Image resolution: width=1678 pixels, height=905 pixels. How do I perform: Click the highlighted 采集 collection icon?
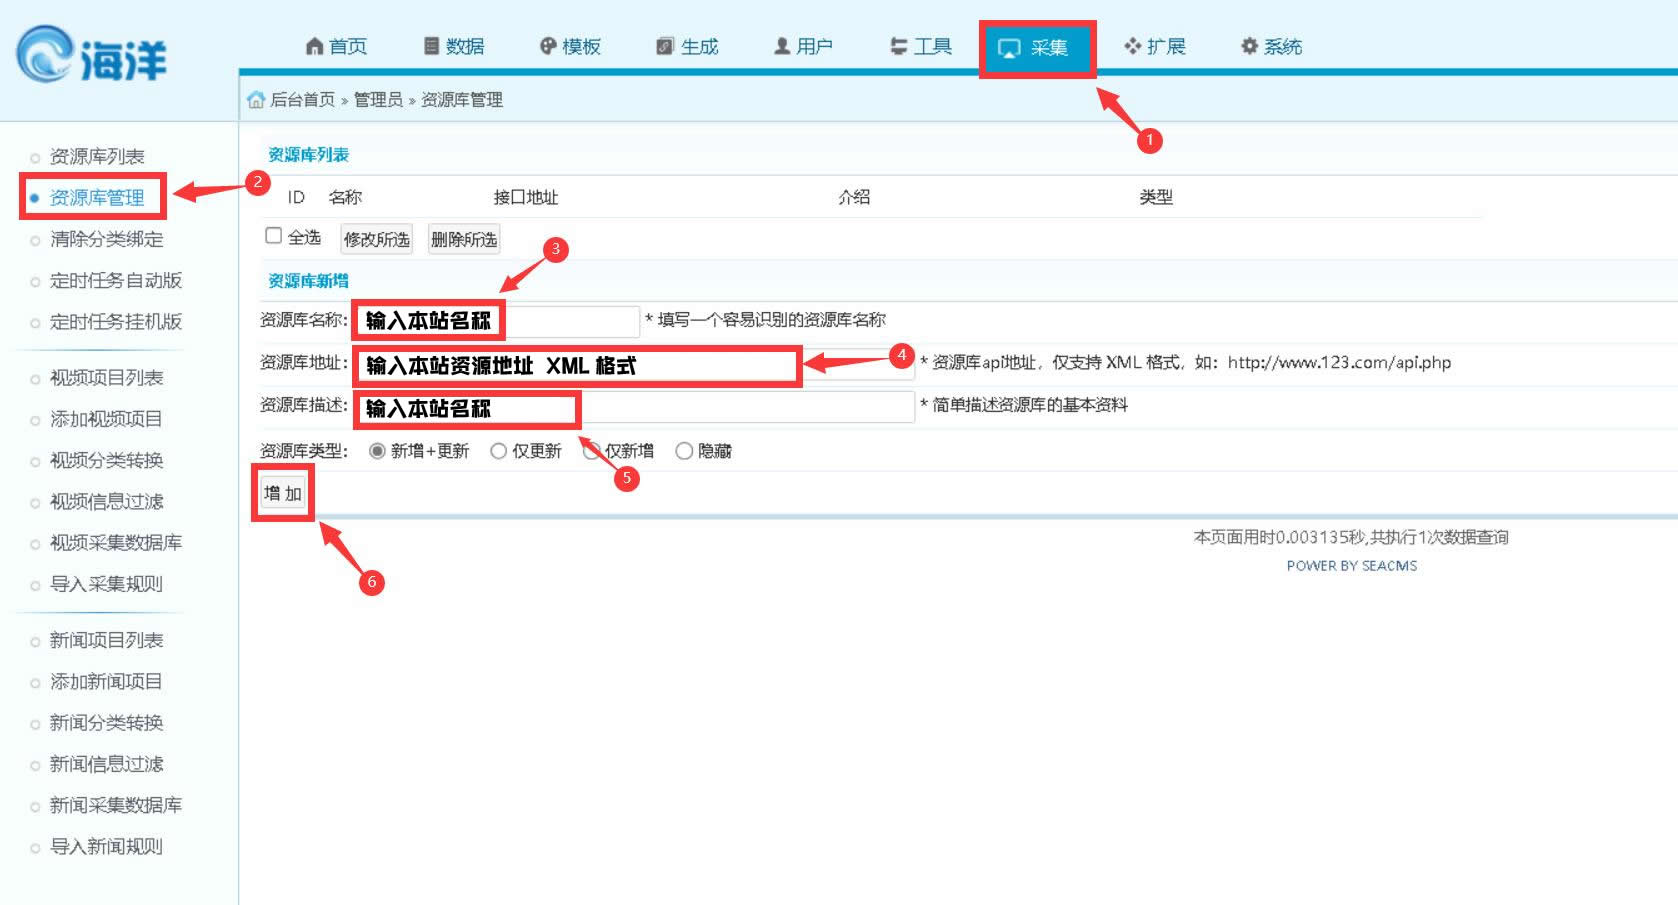[x=1010, y=45]
